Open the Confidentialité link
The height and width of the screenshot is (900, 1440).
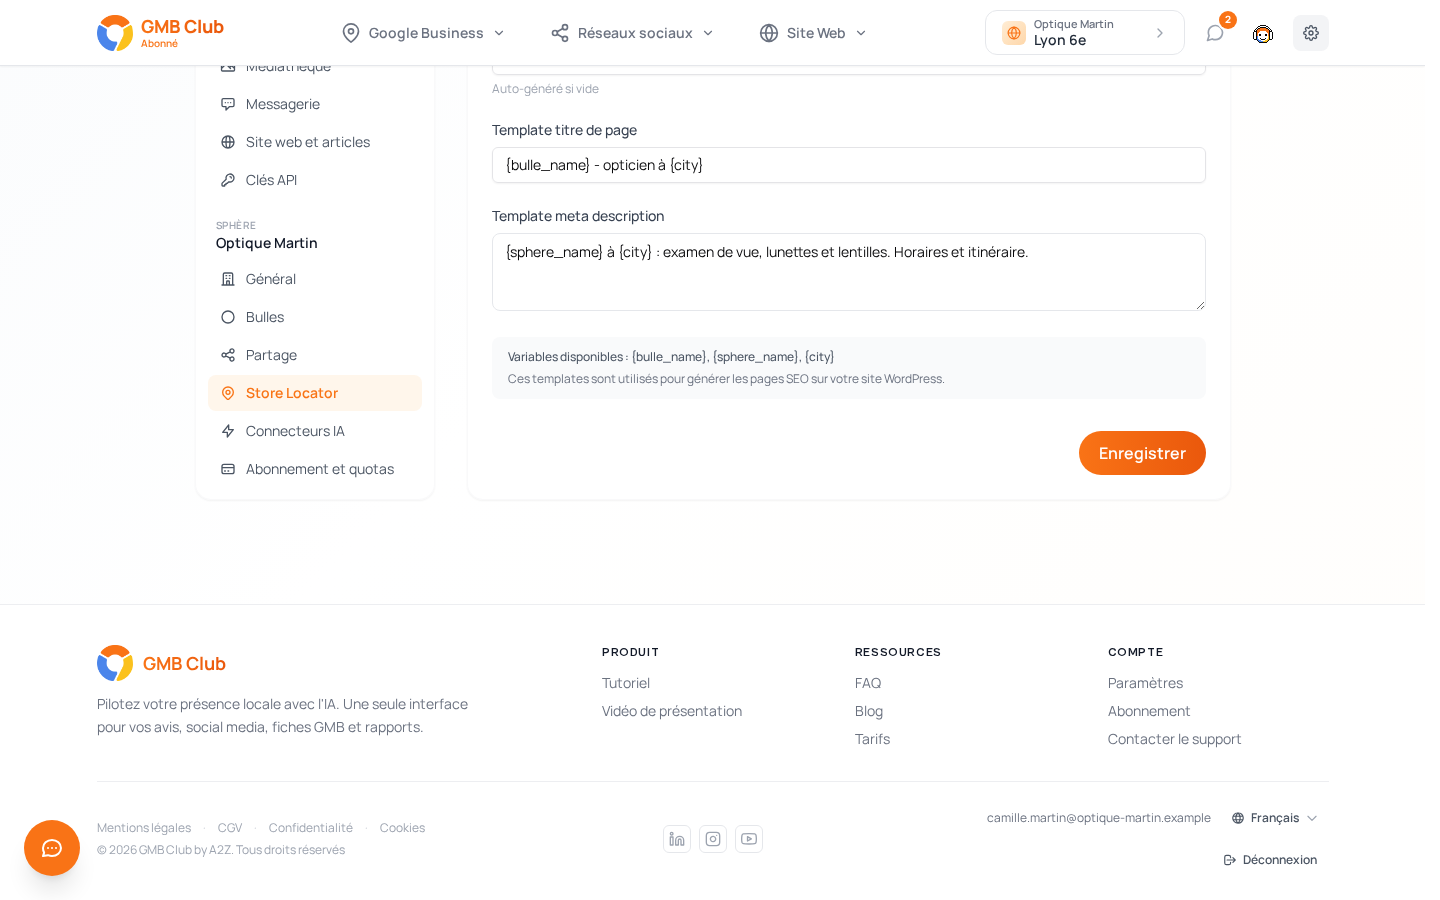311,828
